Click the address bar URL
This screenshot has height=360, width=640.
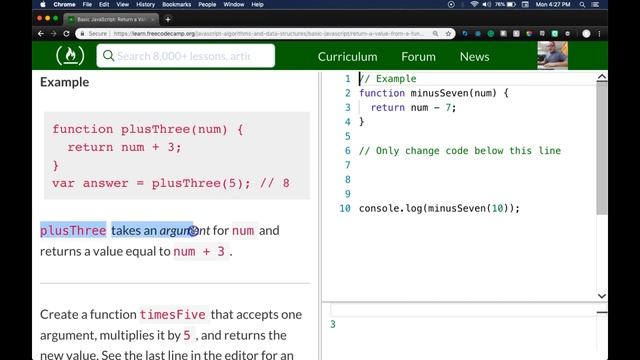[268, 34]
